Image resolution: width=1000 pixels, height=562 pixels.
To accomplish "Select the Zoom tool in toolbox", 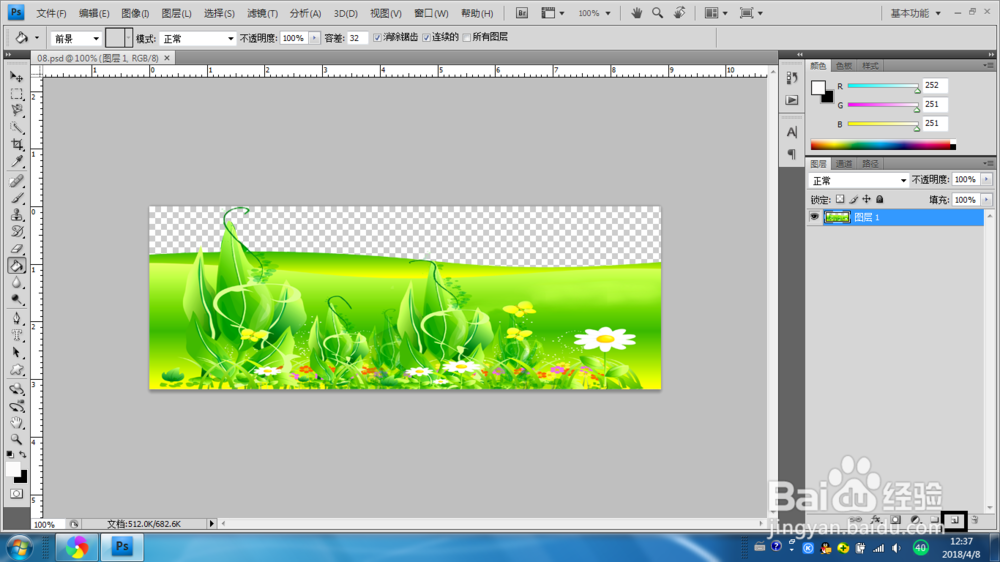I will 17,440.
